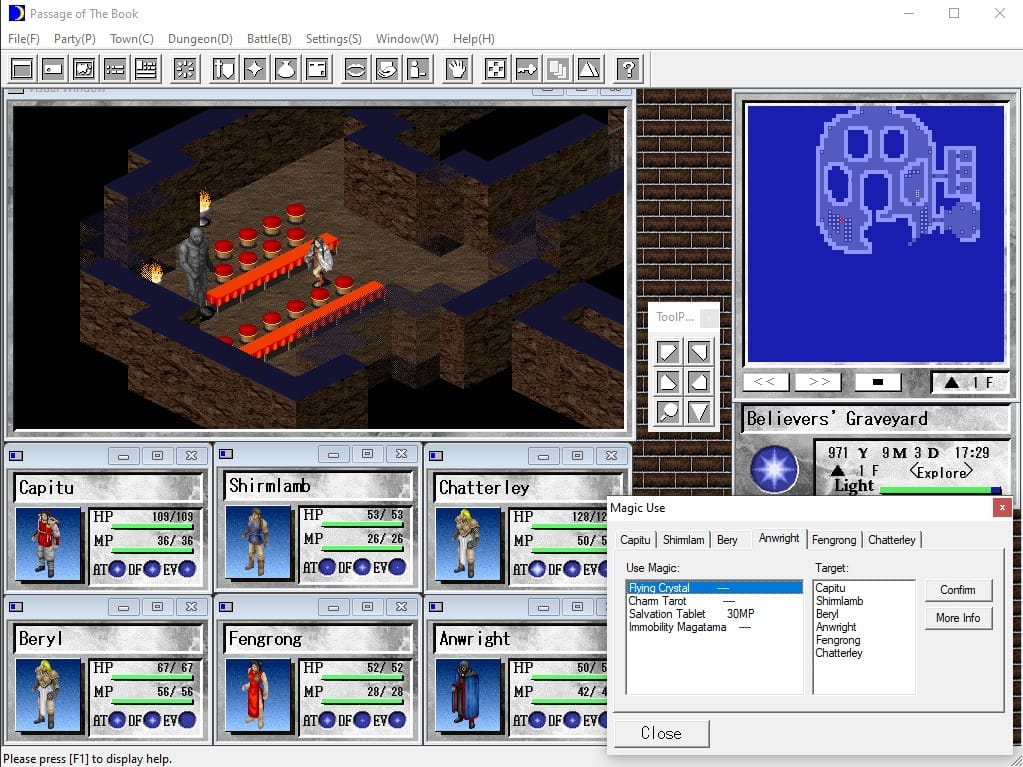Click the magnifying glass in the tool palette
The height and width of the screenshot is (767, 1023).
pos(668,411)
